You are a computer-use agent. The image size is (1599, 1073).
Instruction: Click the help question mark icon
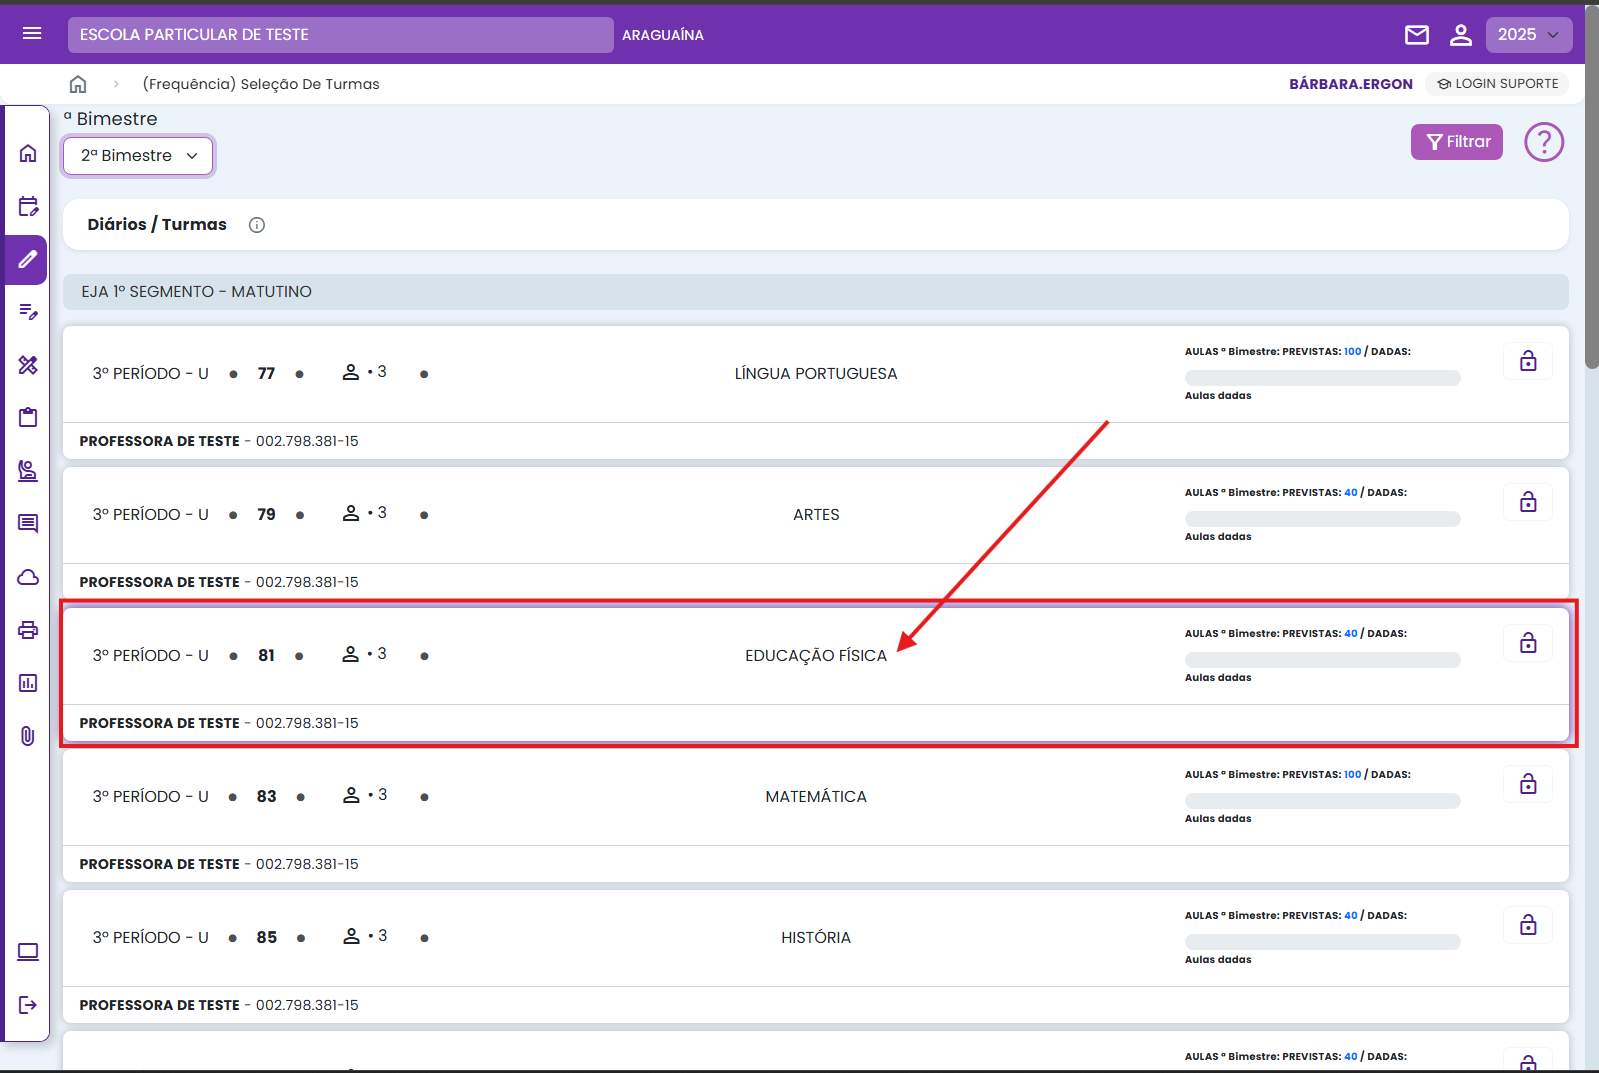tap(1543, 142)
